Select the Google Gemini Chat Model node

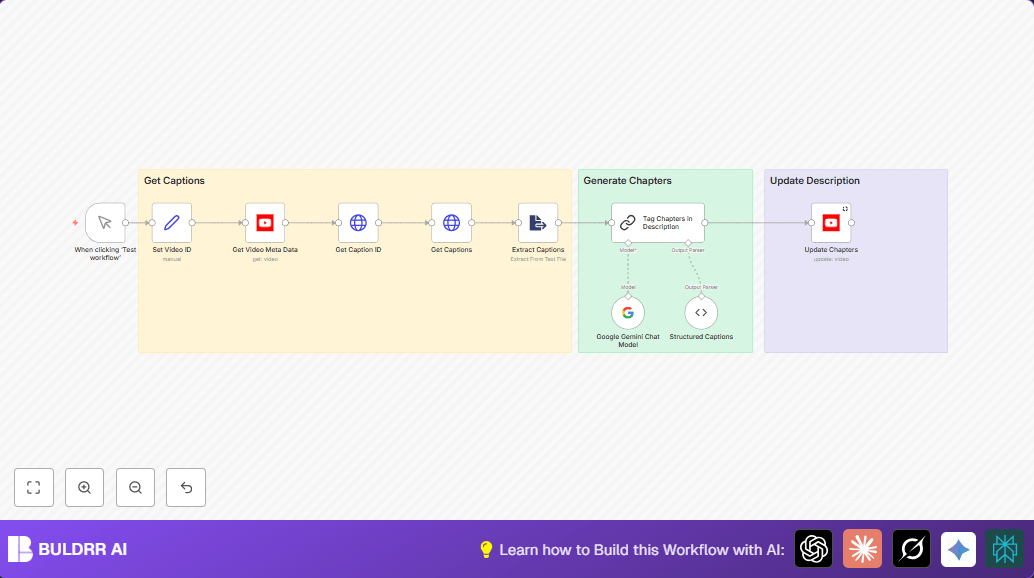(x=628, y=312)
